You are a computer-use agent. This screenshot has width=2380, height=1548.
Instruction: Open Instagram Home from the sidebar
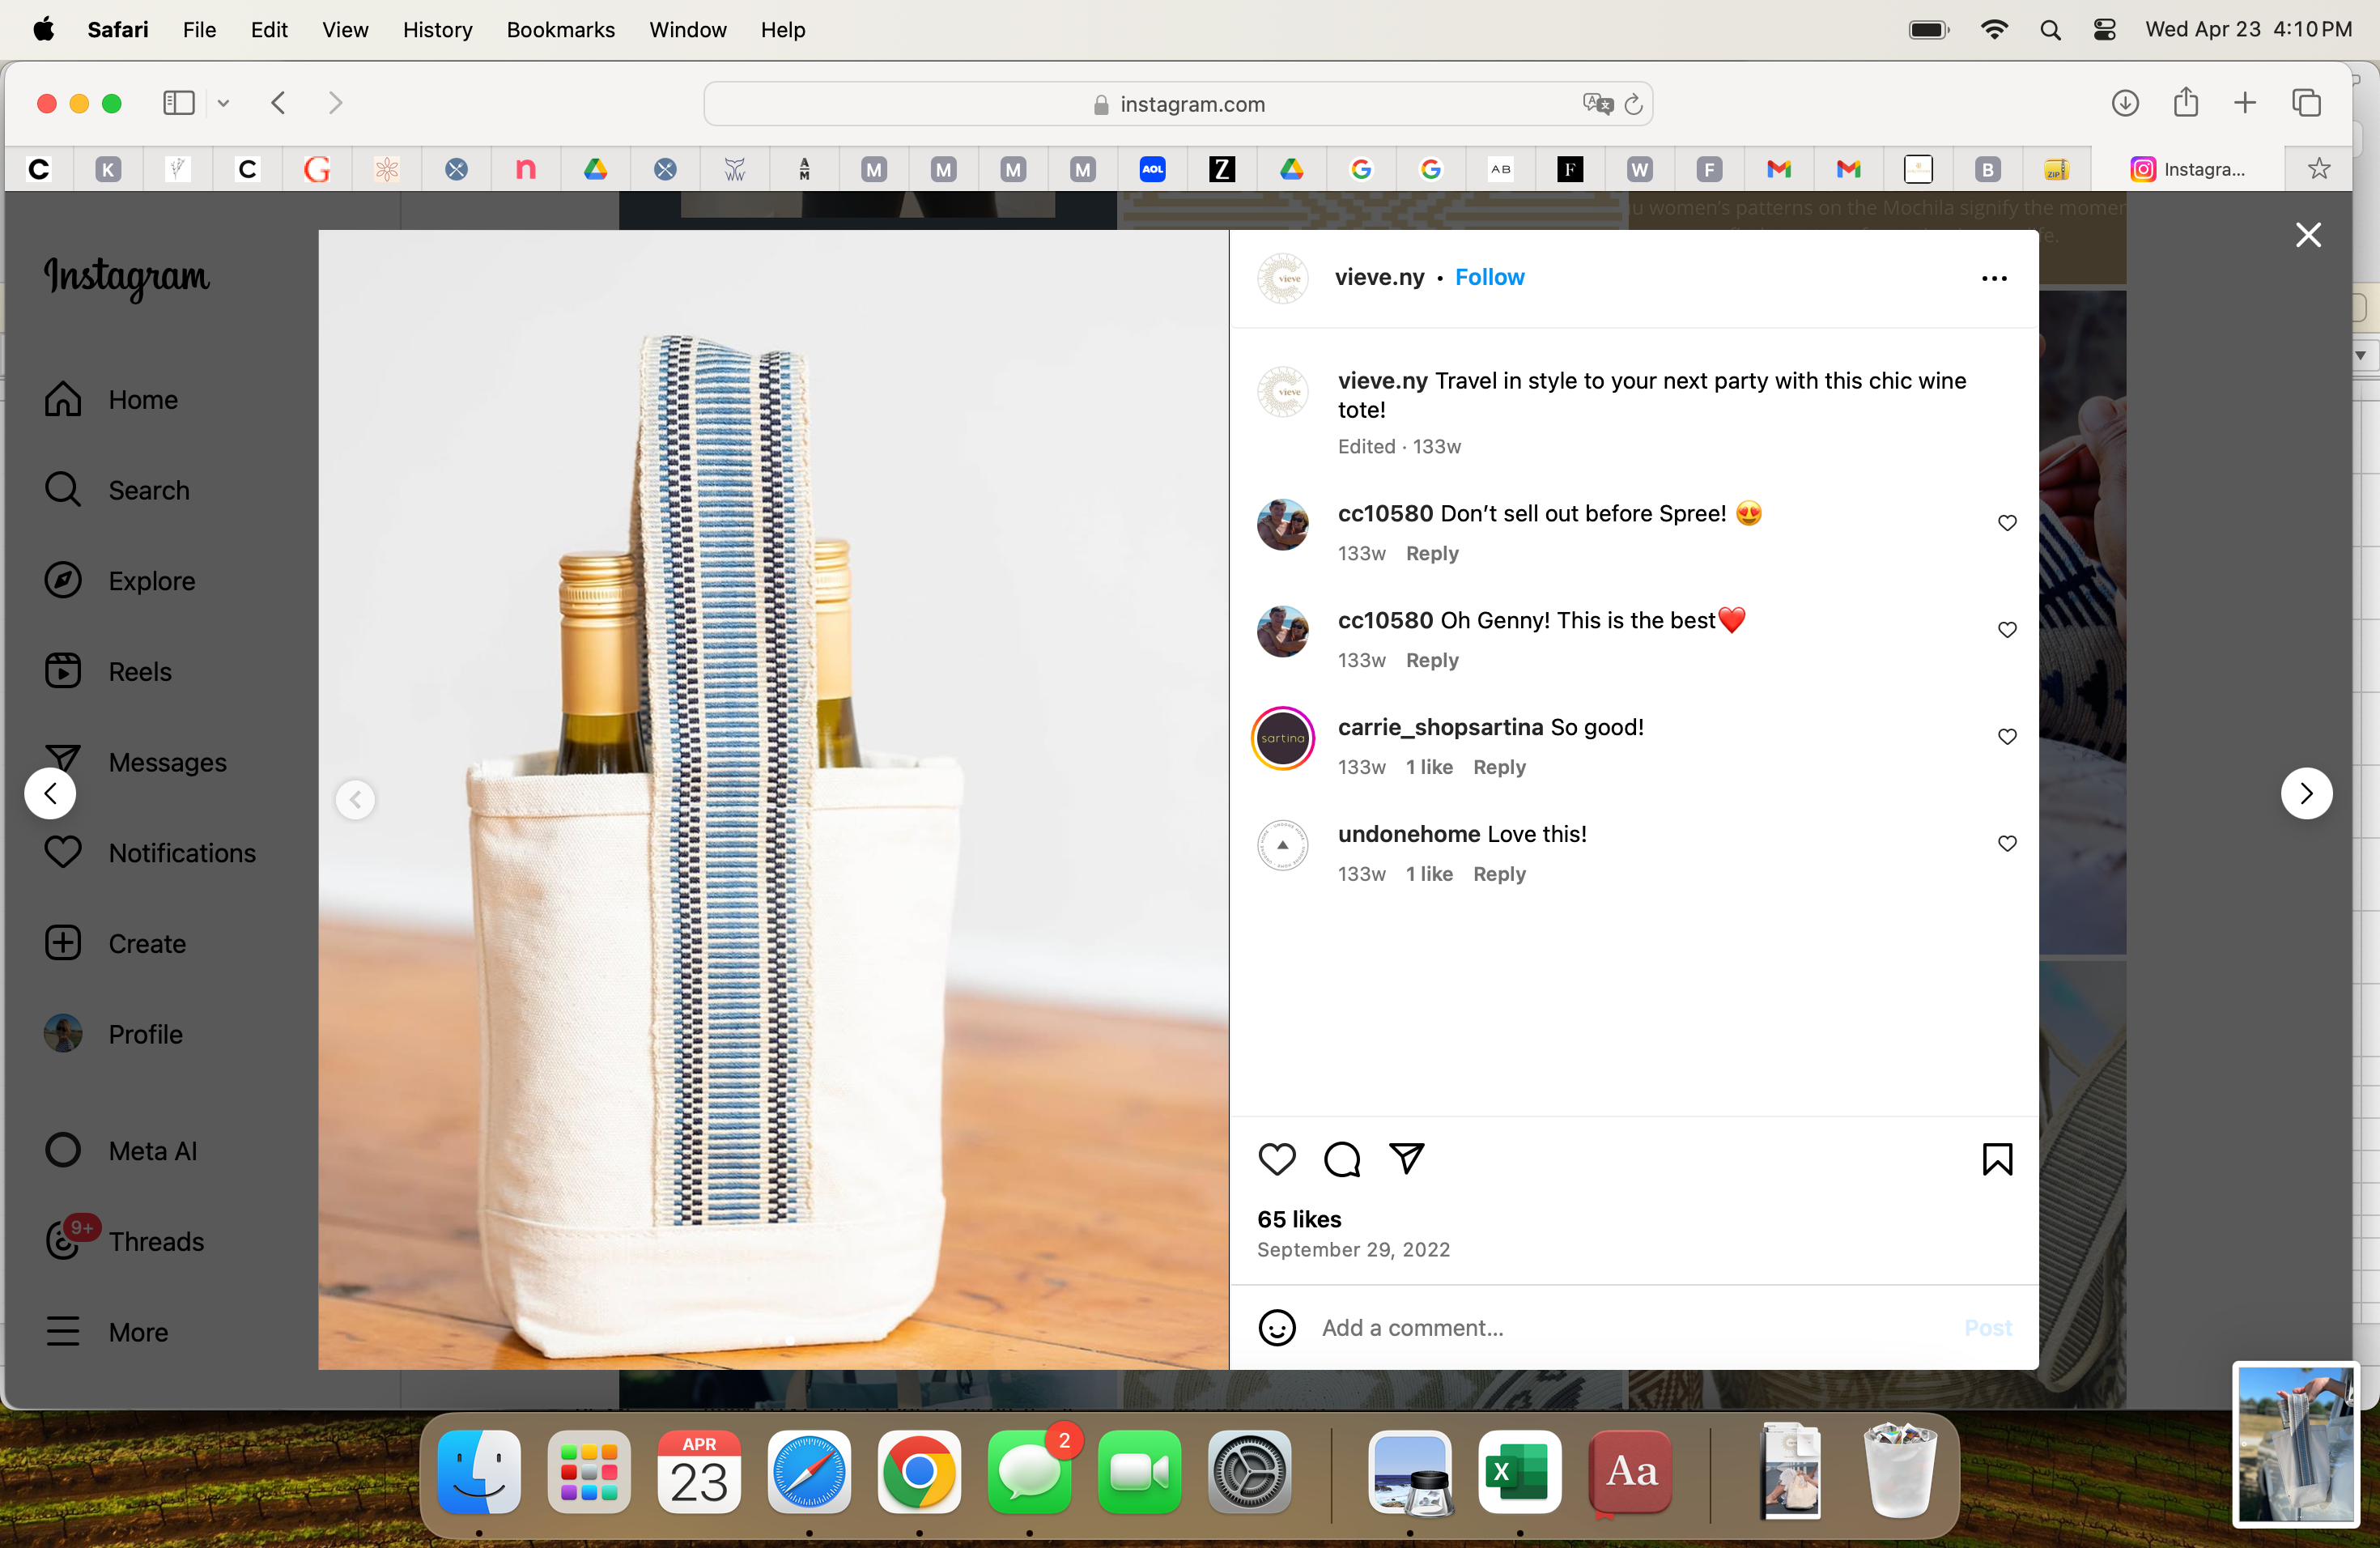tap(111, 399)
